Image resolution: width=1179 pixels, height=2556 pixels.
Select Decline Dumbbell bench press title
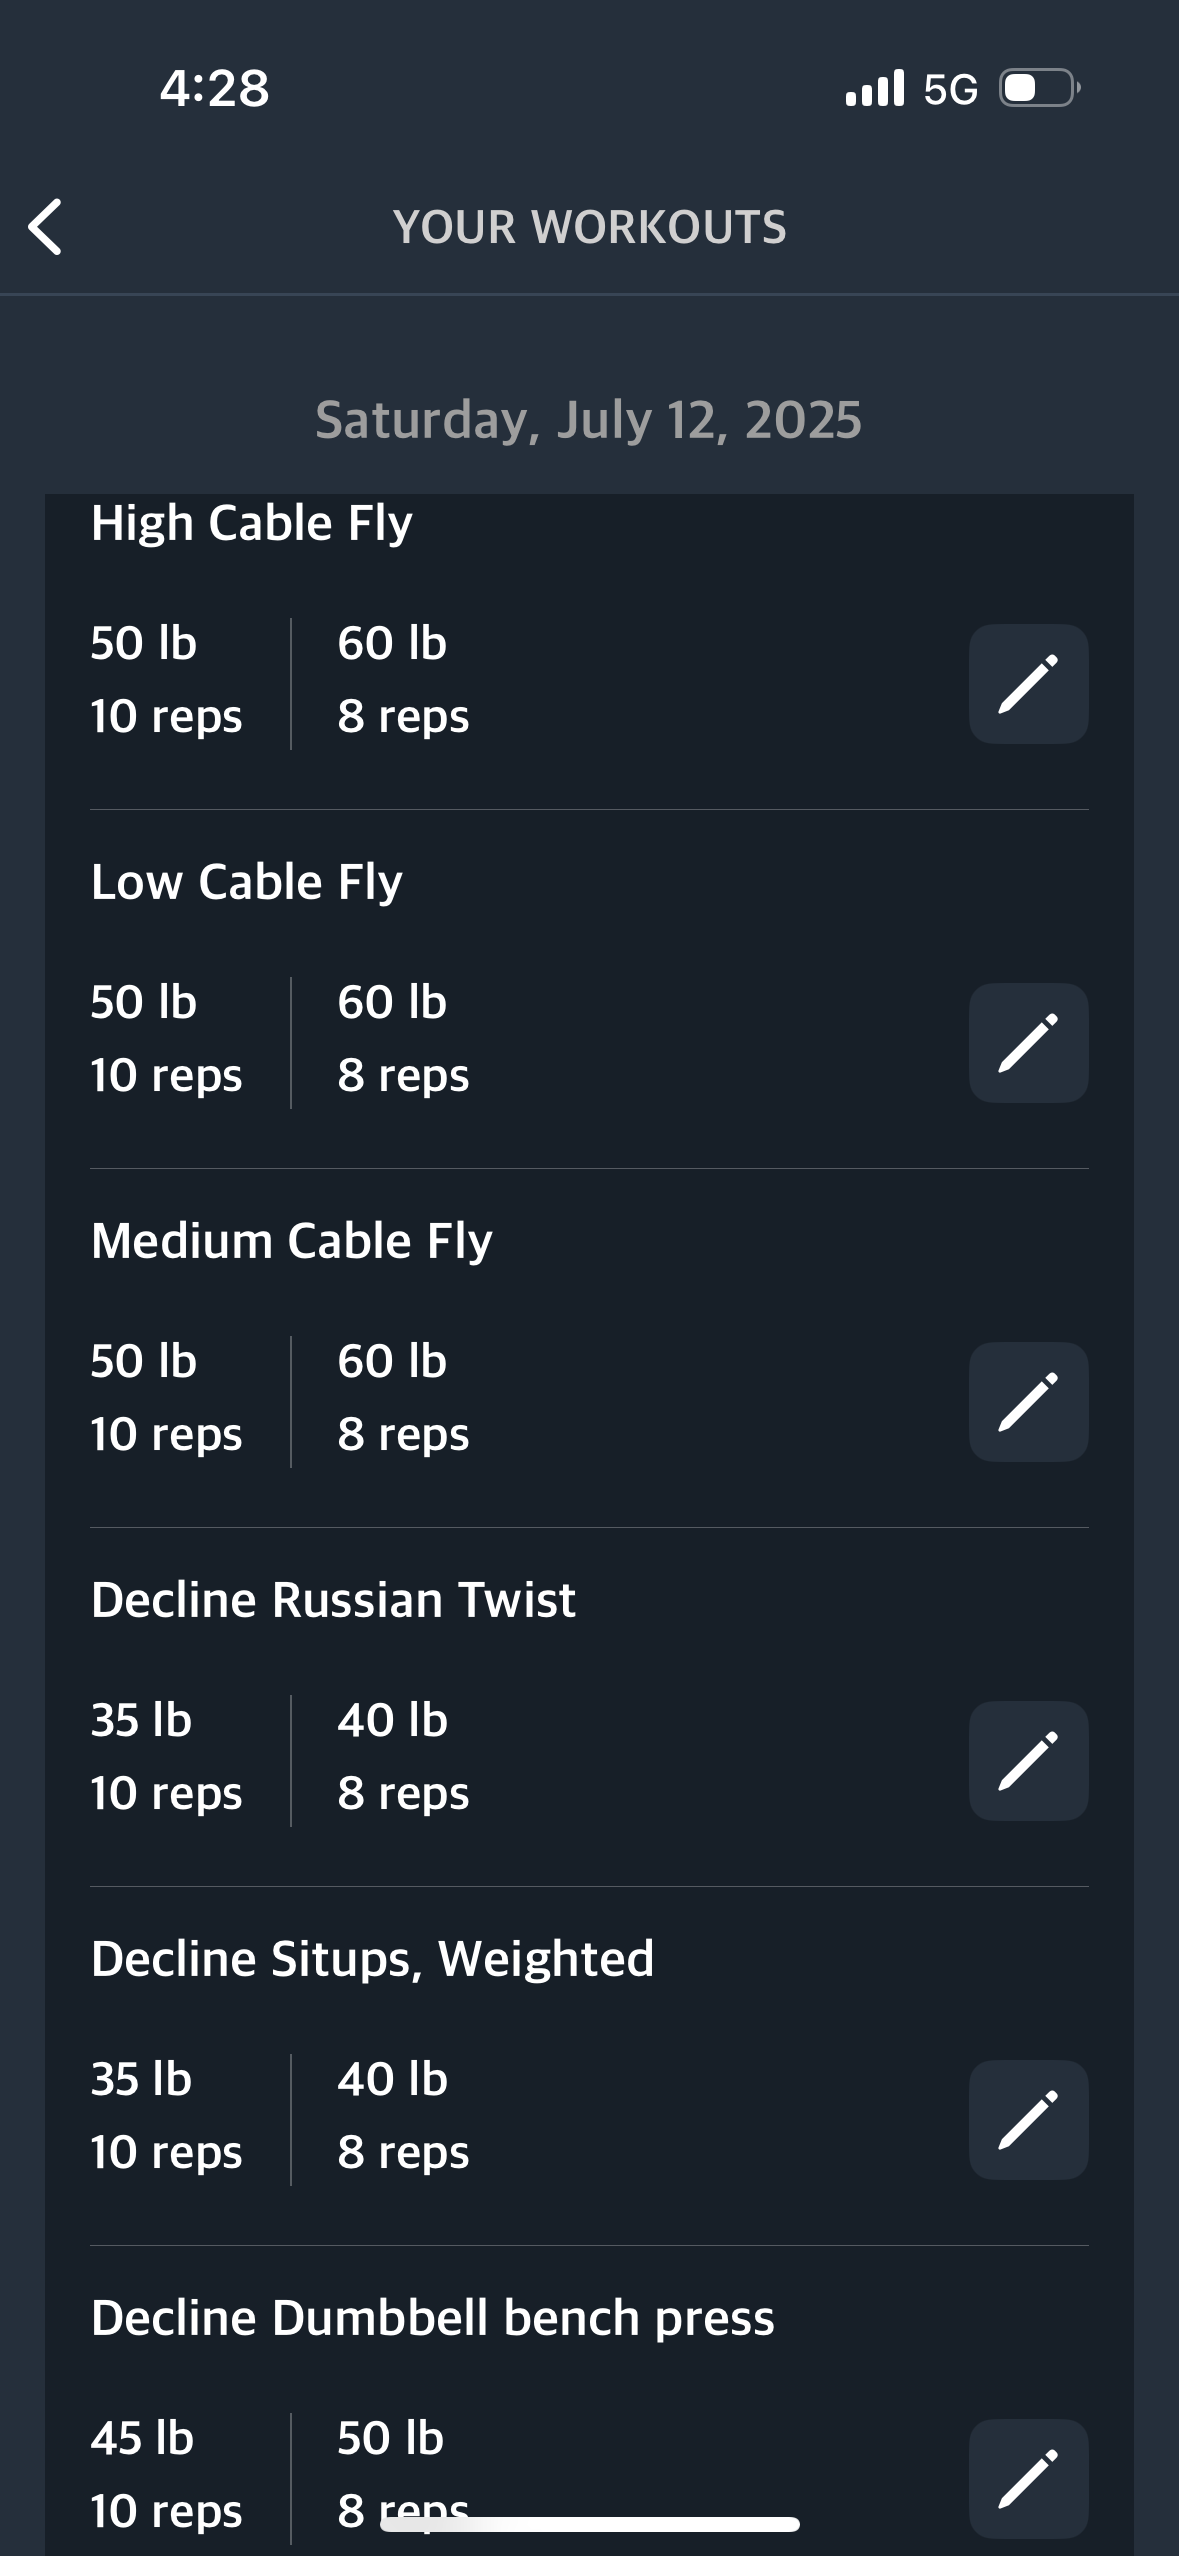coord(432,2318)
